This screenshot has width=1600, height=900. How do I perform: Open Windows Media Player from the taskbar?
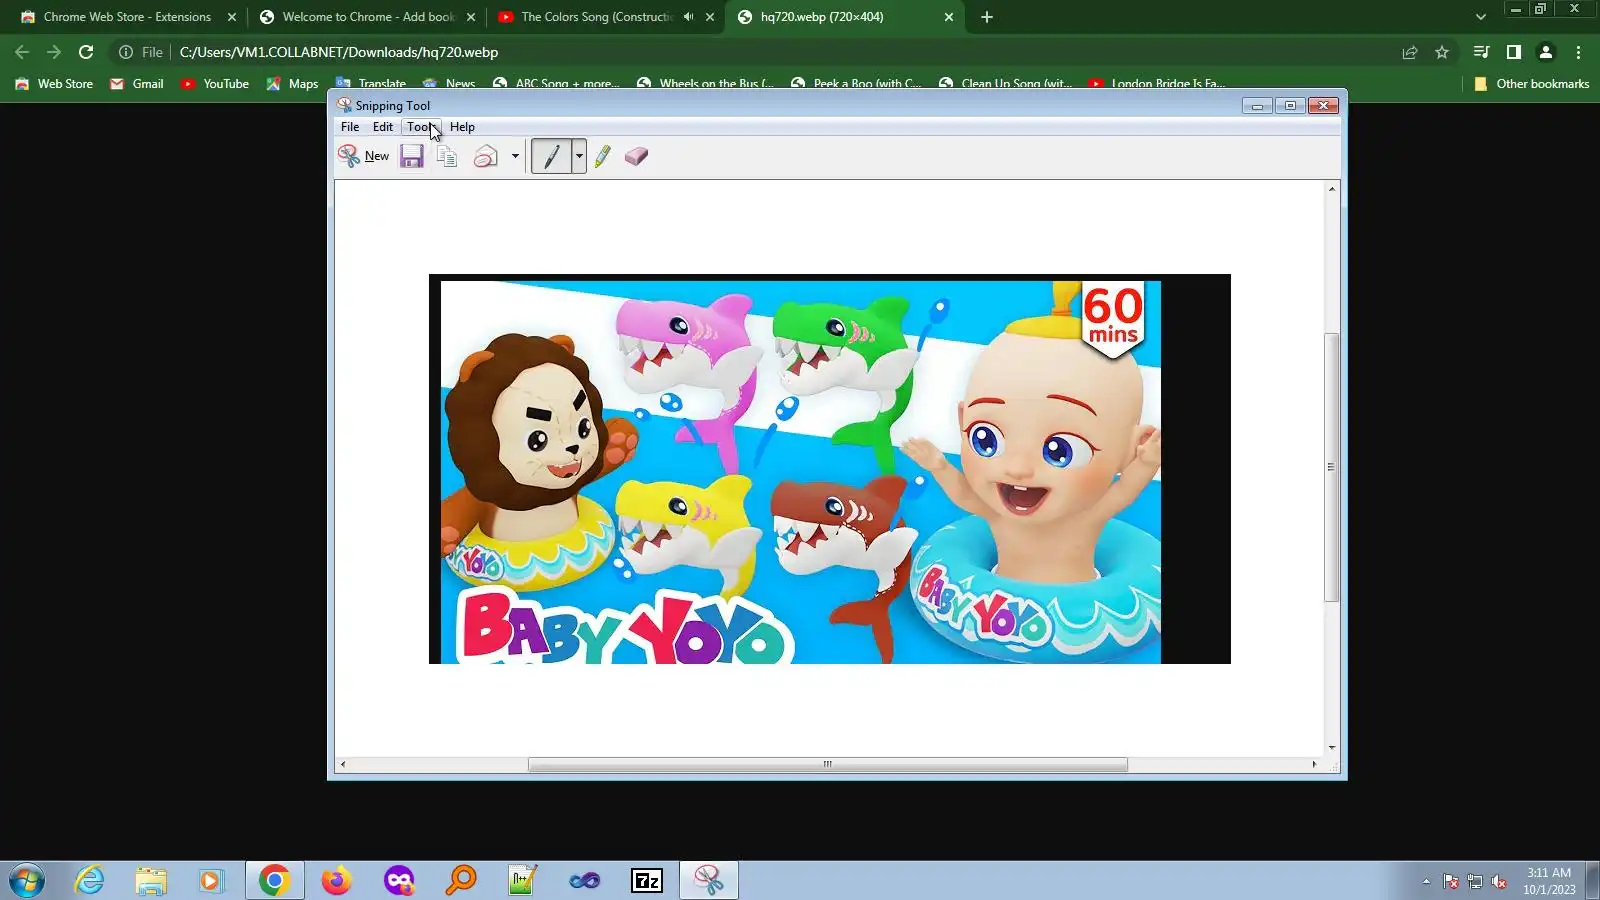(211, 880)
